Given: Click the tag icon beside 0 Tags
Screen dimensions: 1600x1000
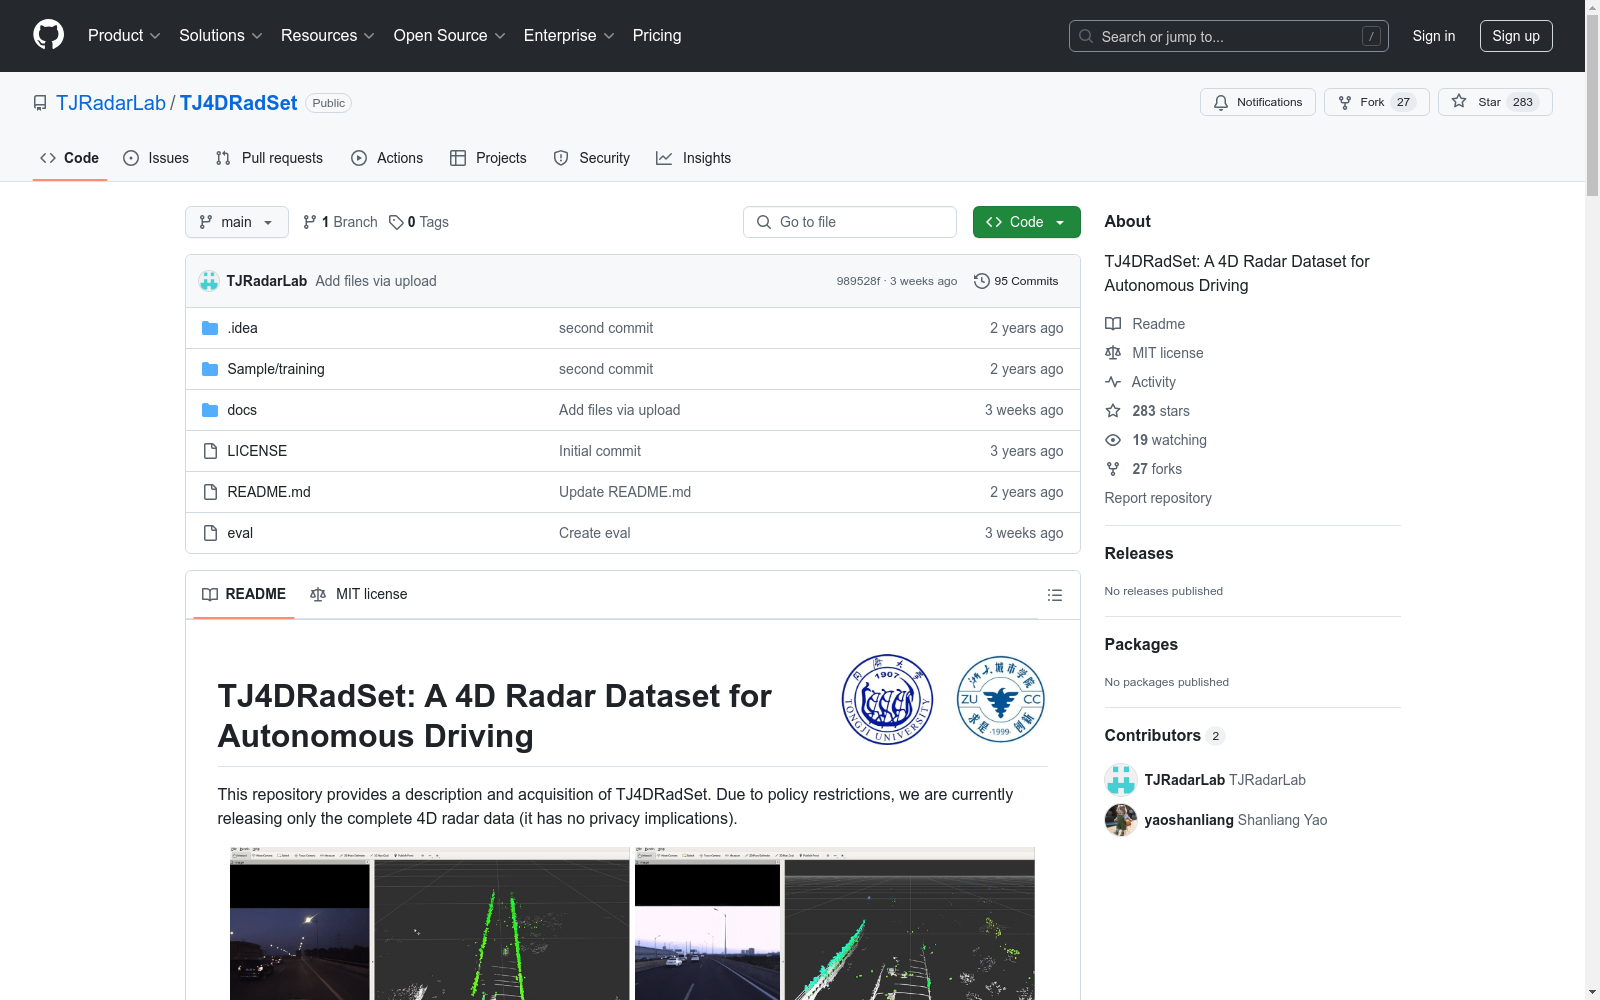Looking at the screenshot, I should tap(396, 222).
